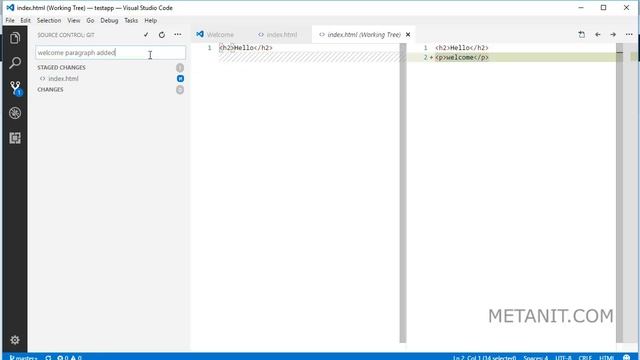Click the feedback smiley icon
The image size is (640, 360).
tap(627, 358)
